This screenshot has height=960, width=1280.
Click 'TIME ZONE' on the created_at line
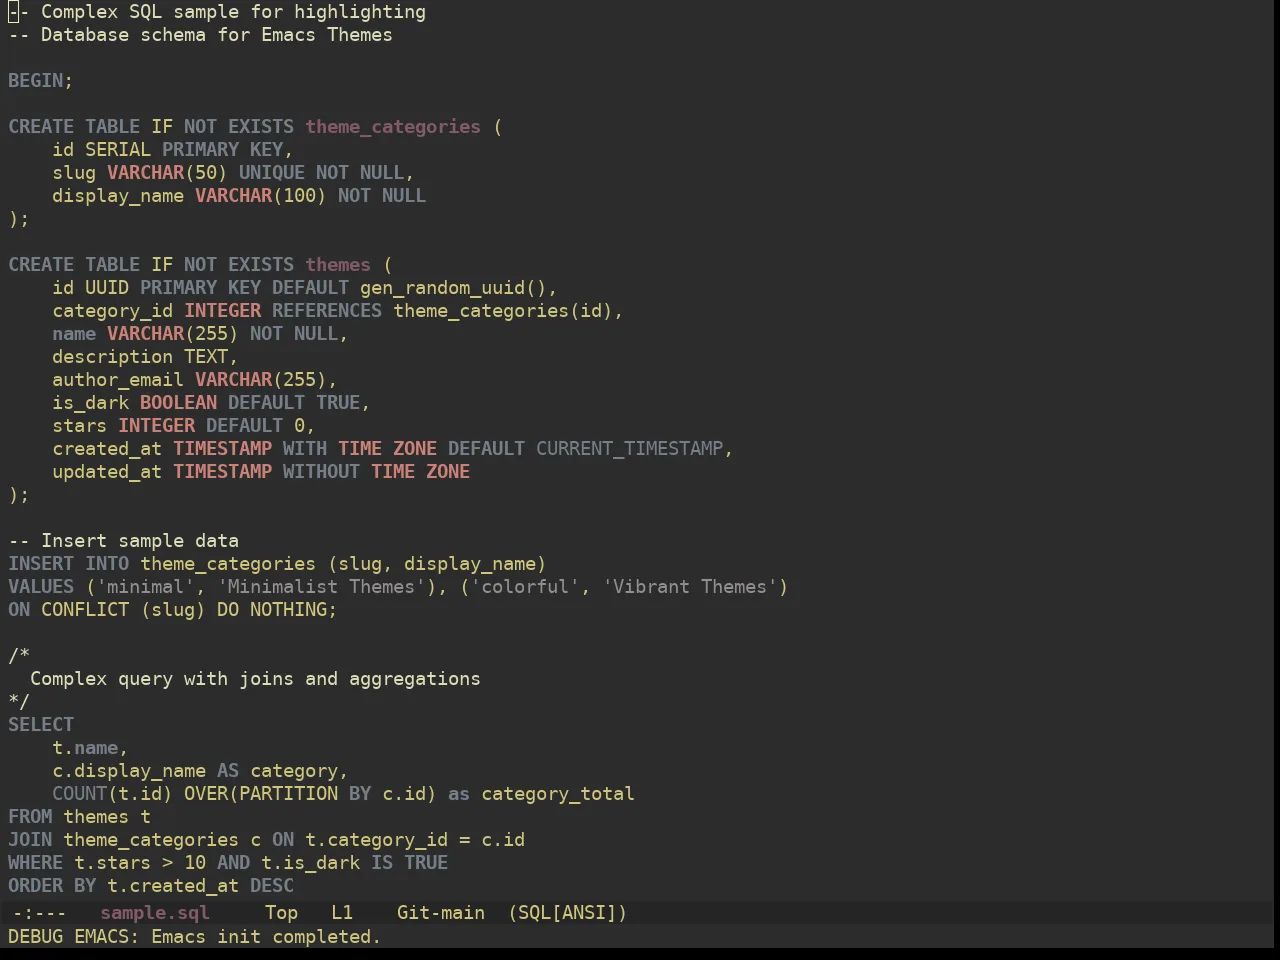387,449
